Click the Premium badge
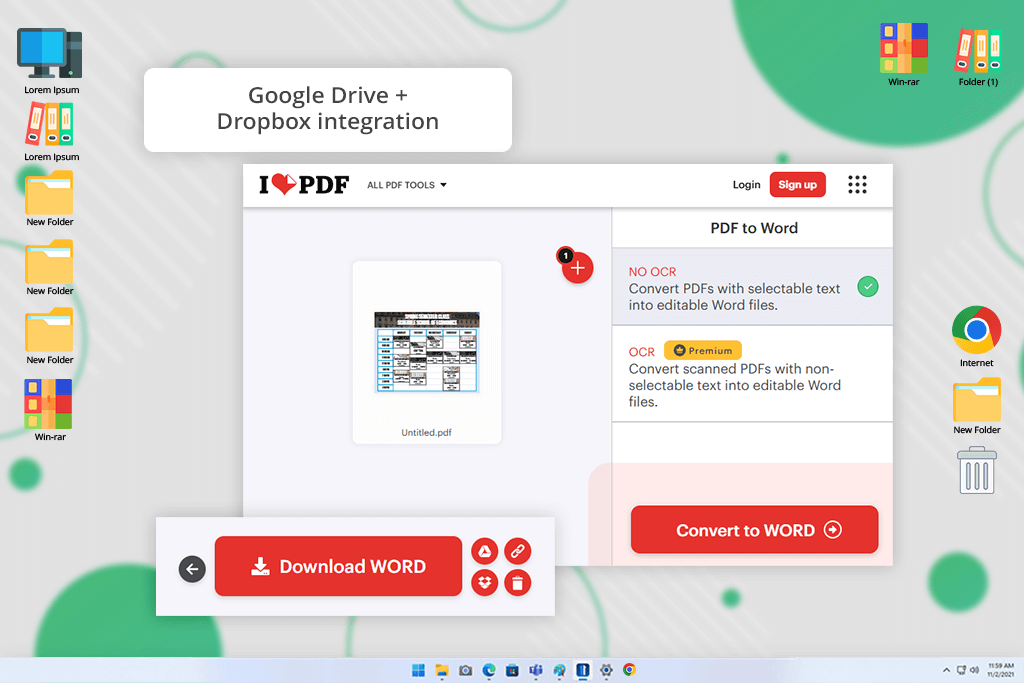 [x=703, y=351]
